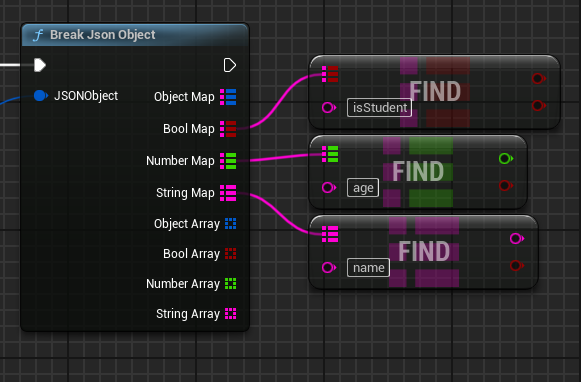Click the Bool Map output pin
This screenshot has width=581, height=382.
click(x=228, y=129)
